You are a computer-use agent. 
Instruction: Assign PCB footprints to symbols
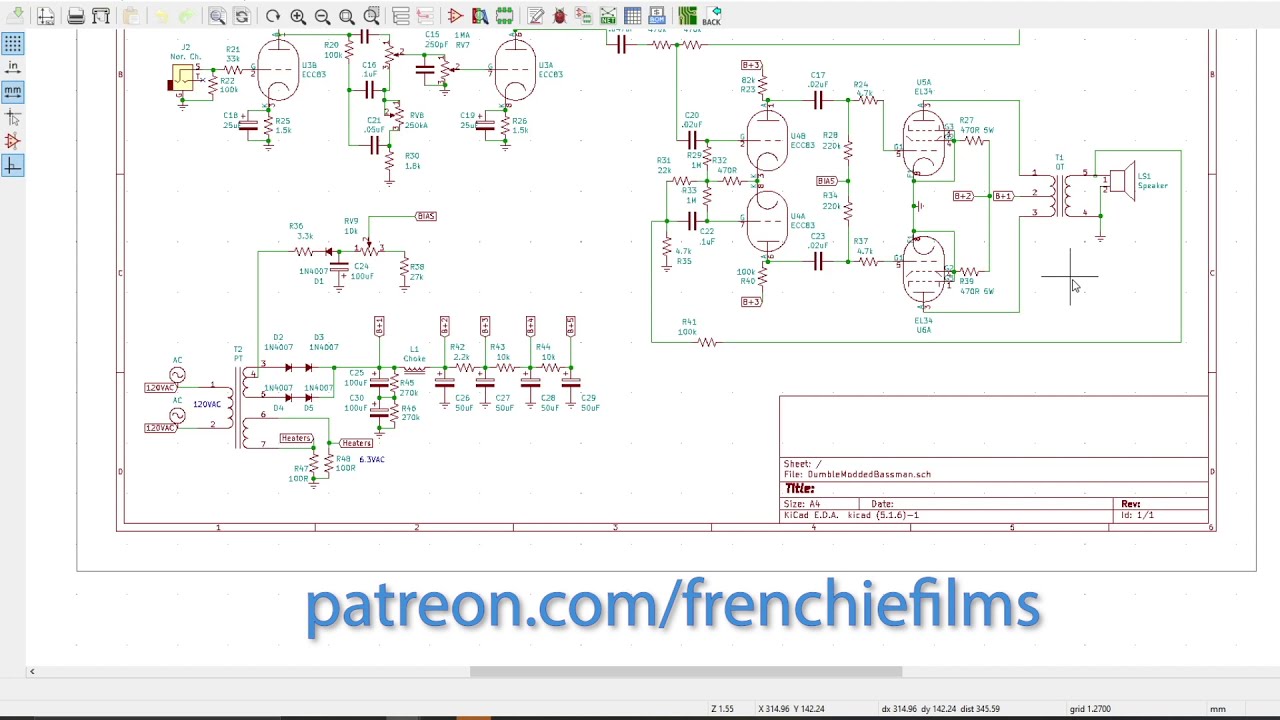click(584, 16)
